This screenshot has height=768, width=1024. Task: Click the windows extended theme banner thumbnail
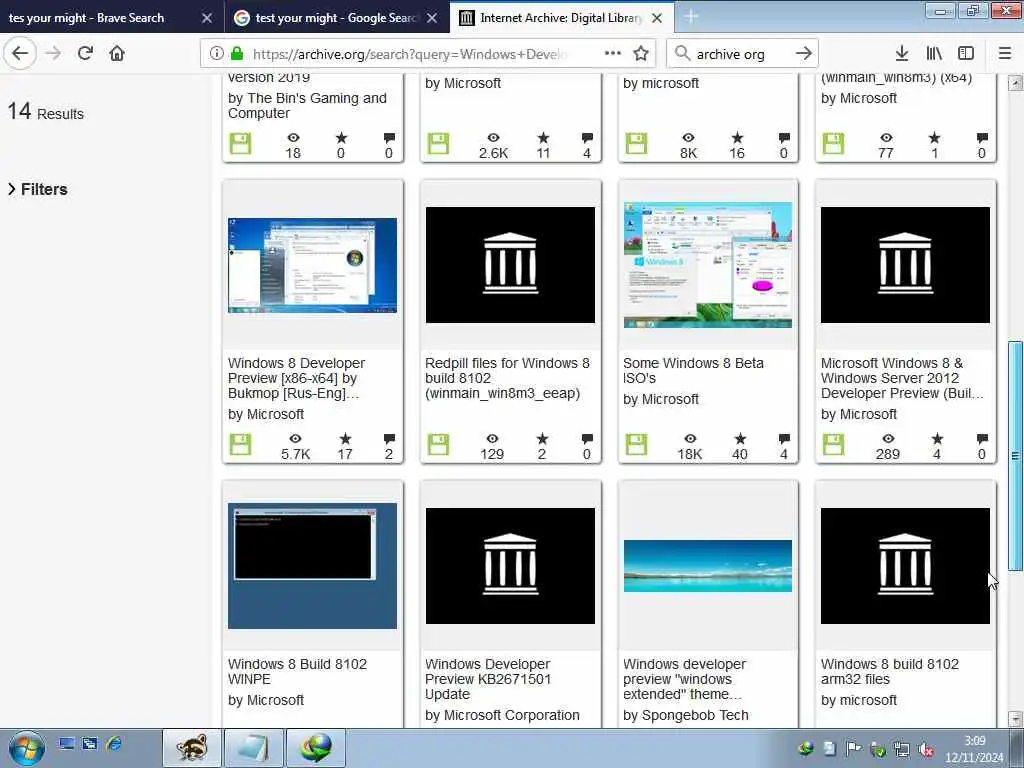pyautogui.click(x=708, y=566)
